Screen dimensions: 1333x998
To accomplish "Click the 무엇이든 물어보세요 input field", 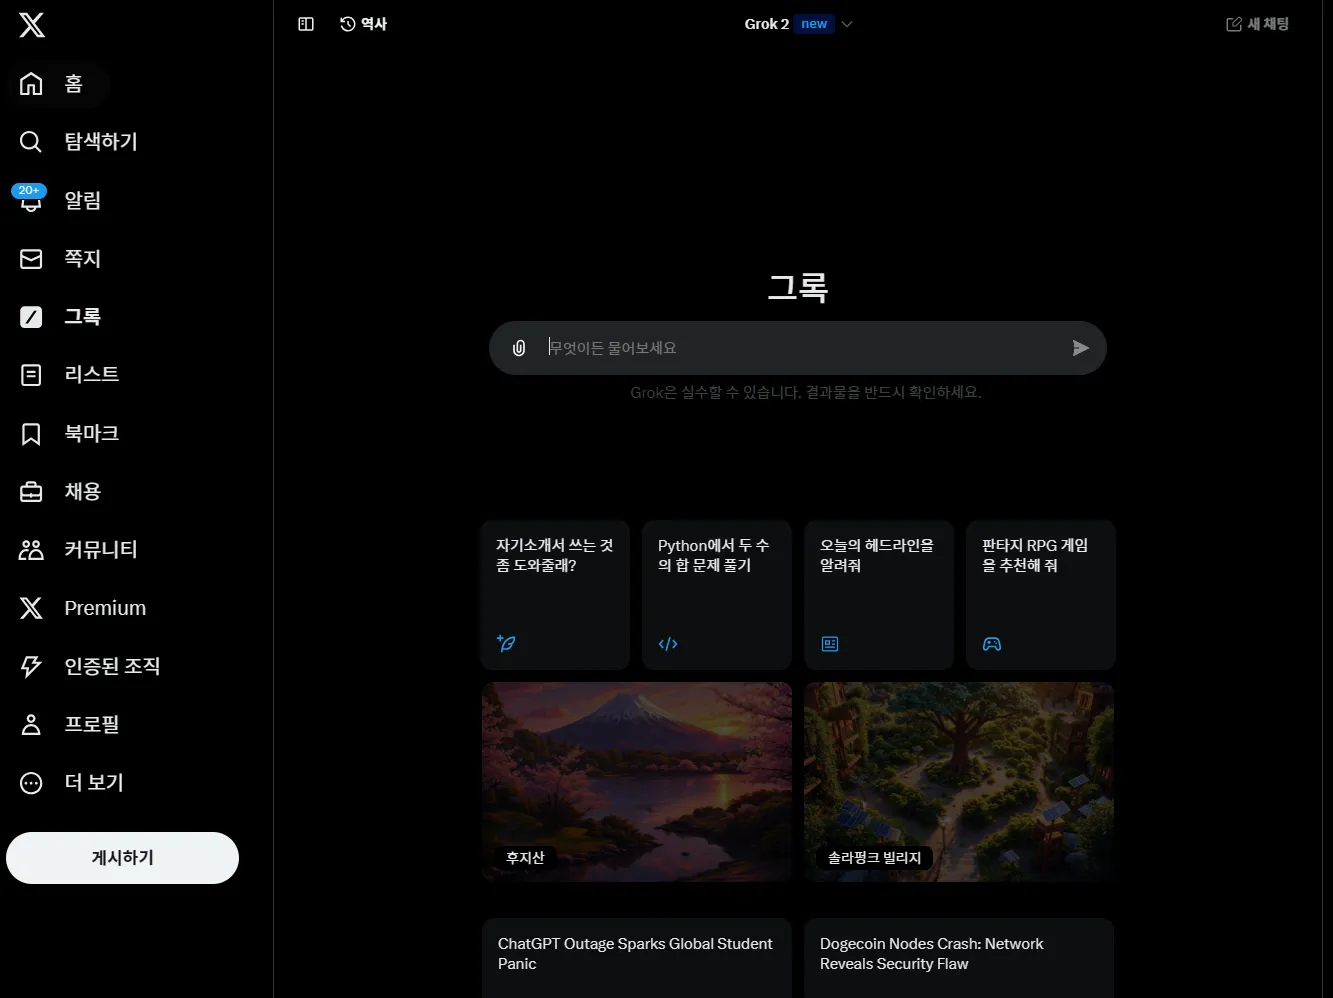I will pos(800,348).
